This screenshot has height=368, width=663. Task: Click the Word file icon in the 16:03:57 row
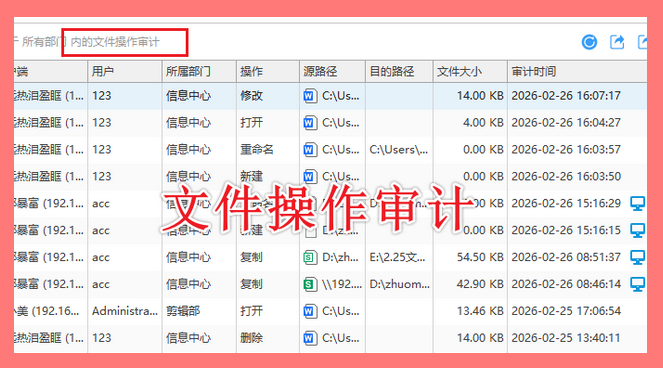click(310, 150)
